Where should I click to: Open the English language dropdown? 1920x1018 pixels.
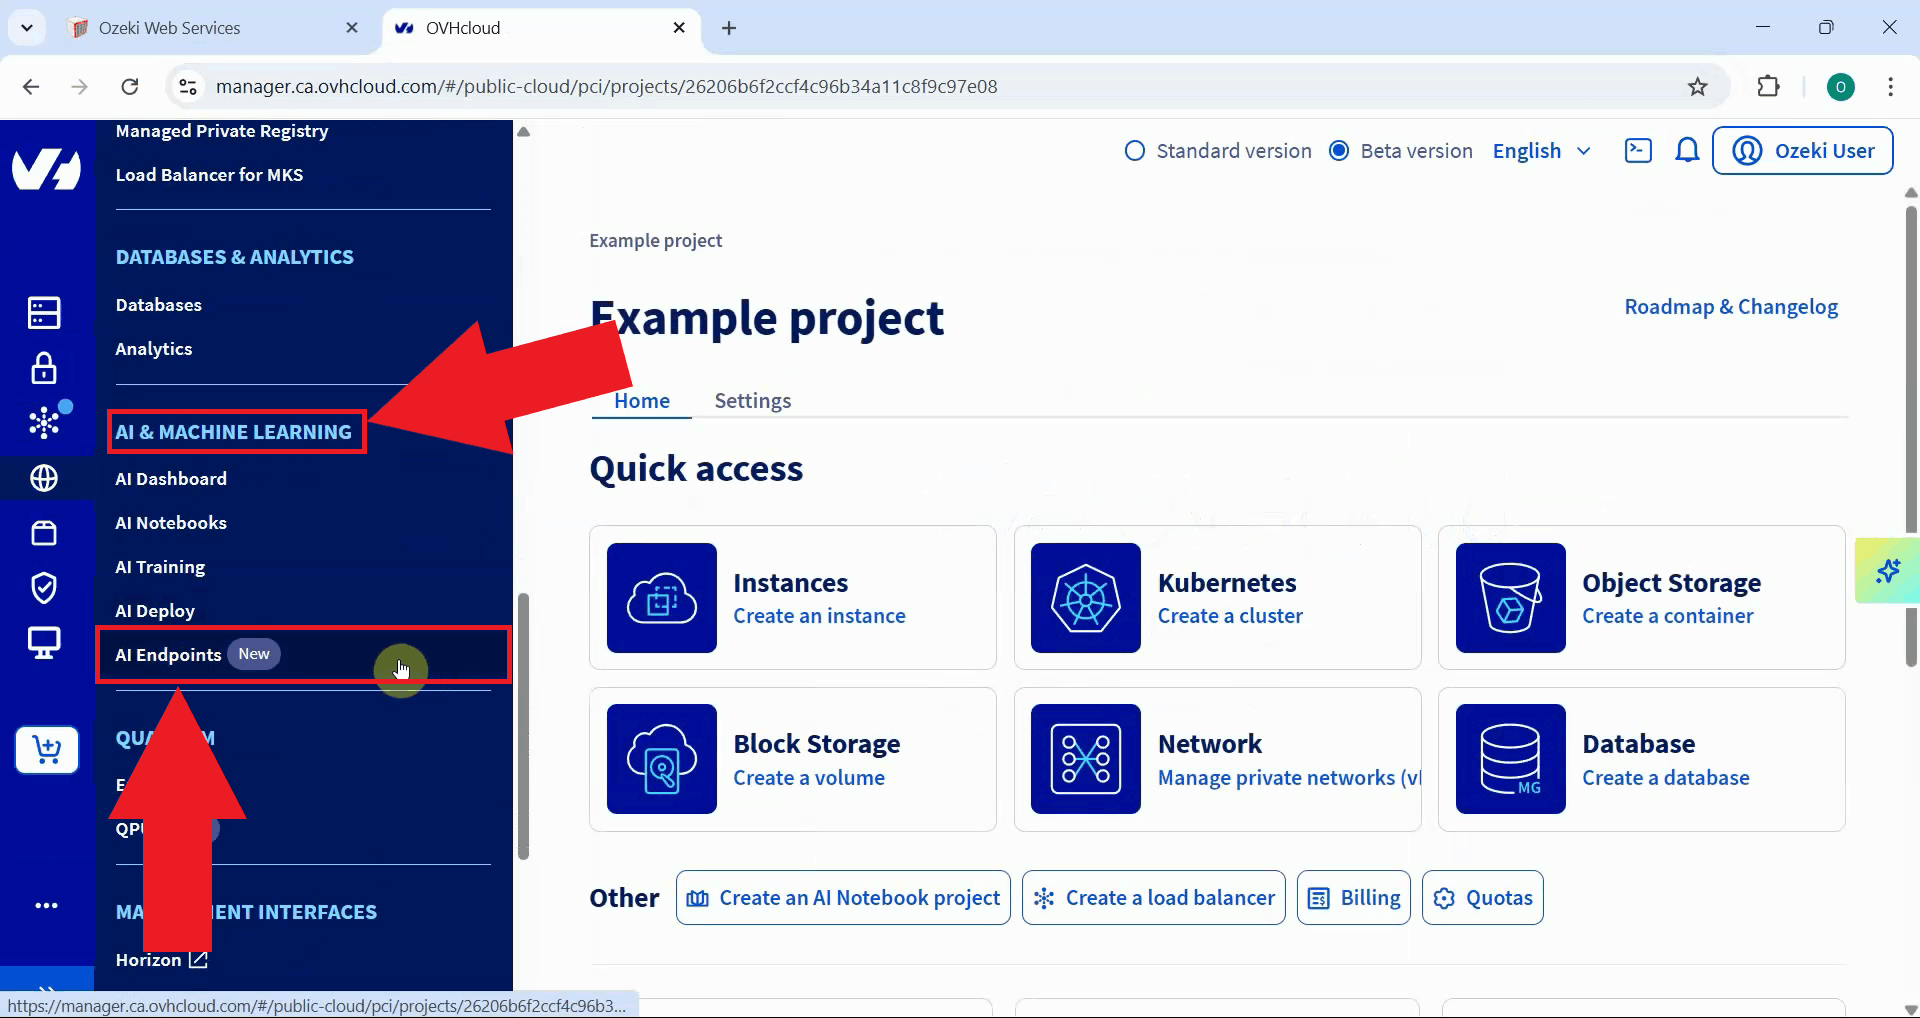tap(1541, 151)
